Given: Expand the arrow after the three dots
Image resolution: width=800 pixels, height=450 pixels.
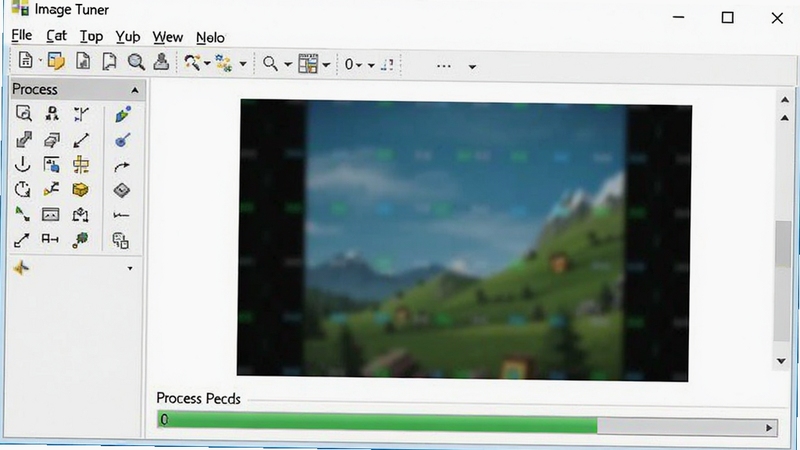Looking at the screenshot, I should coord(472,67).
